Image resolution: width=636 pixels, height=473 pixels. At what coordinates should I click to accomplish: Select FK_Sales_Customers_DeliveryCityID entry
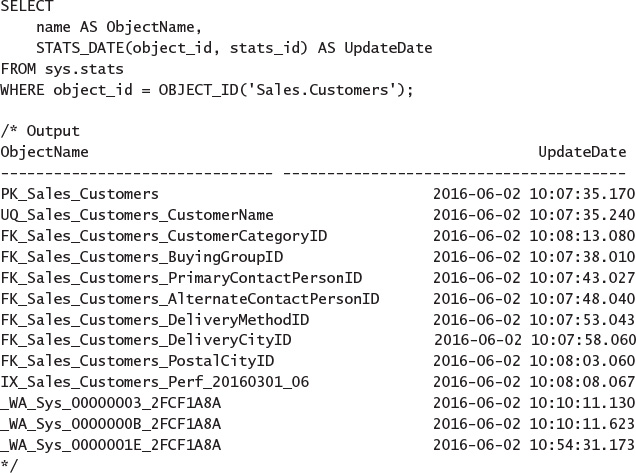(x=146, y=340)
